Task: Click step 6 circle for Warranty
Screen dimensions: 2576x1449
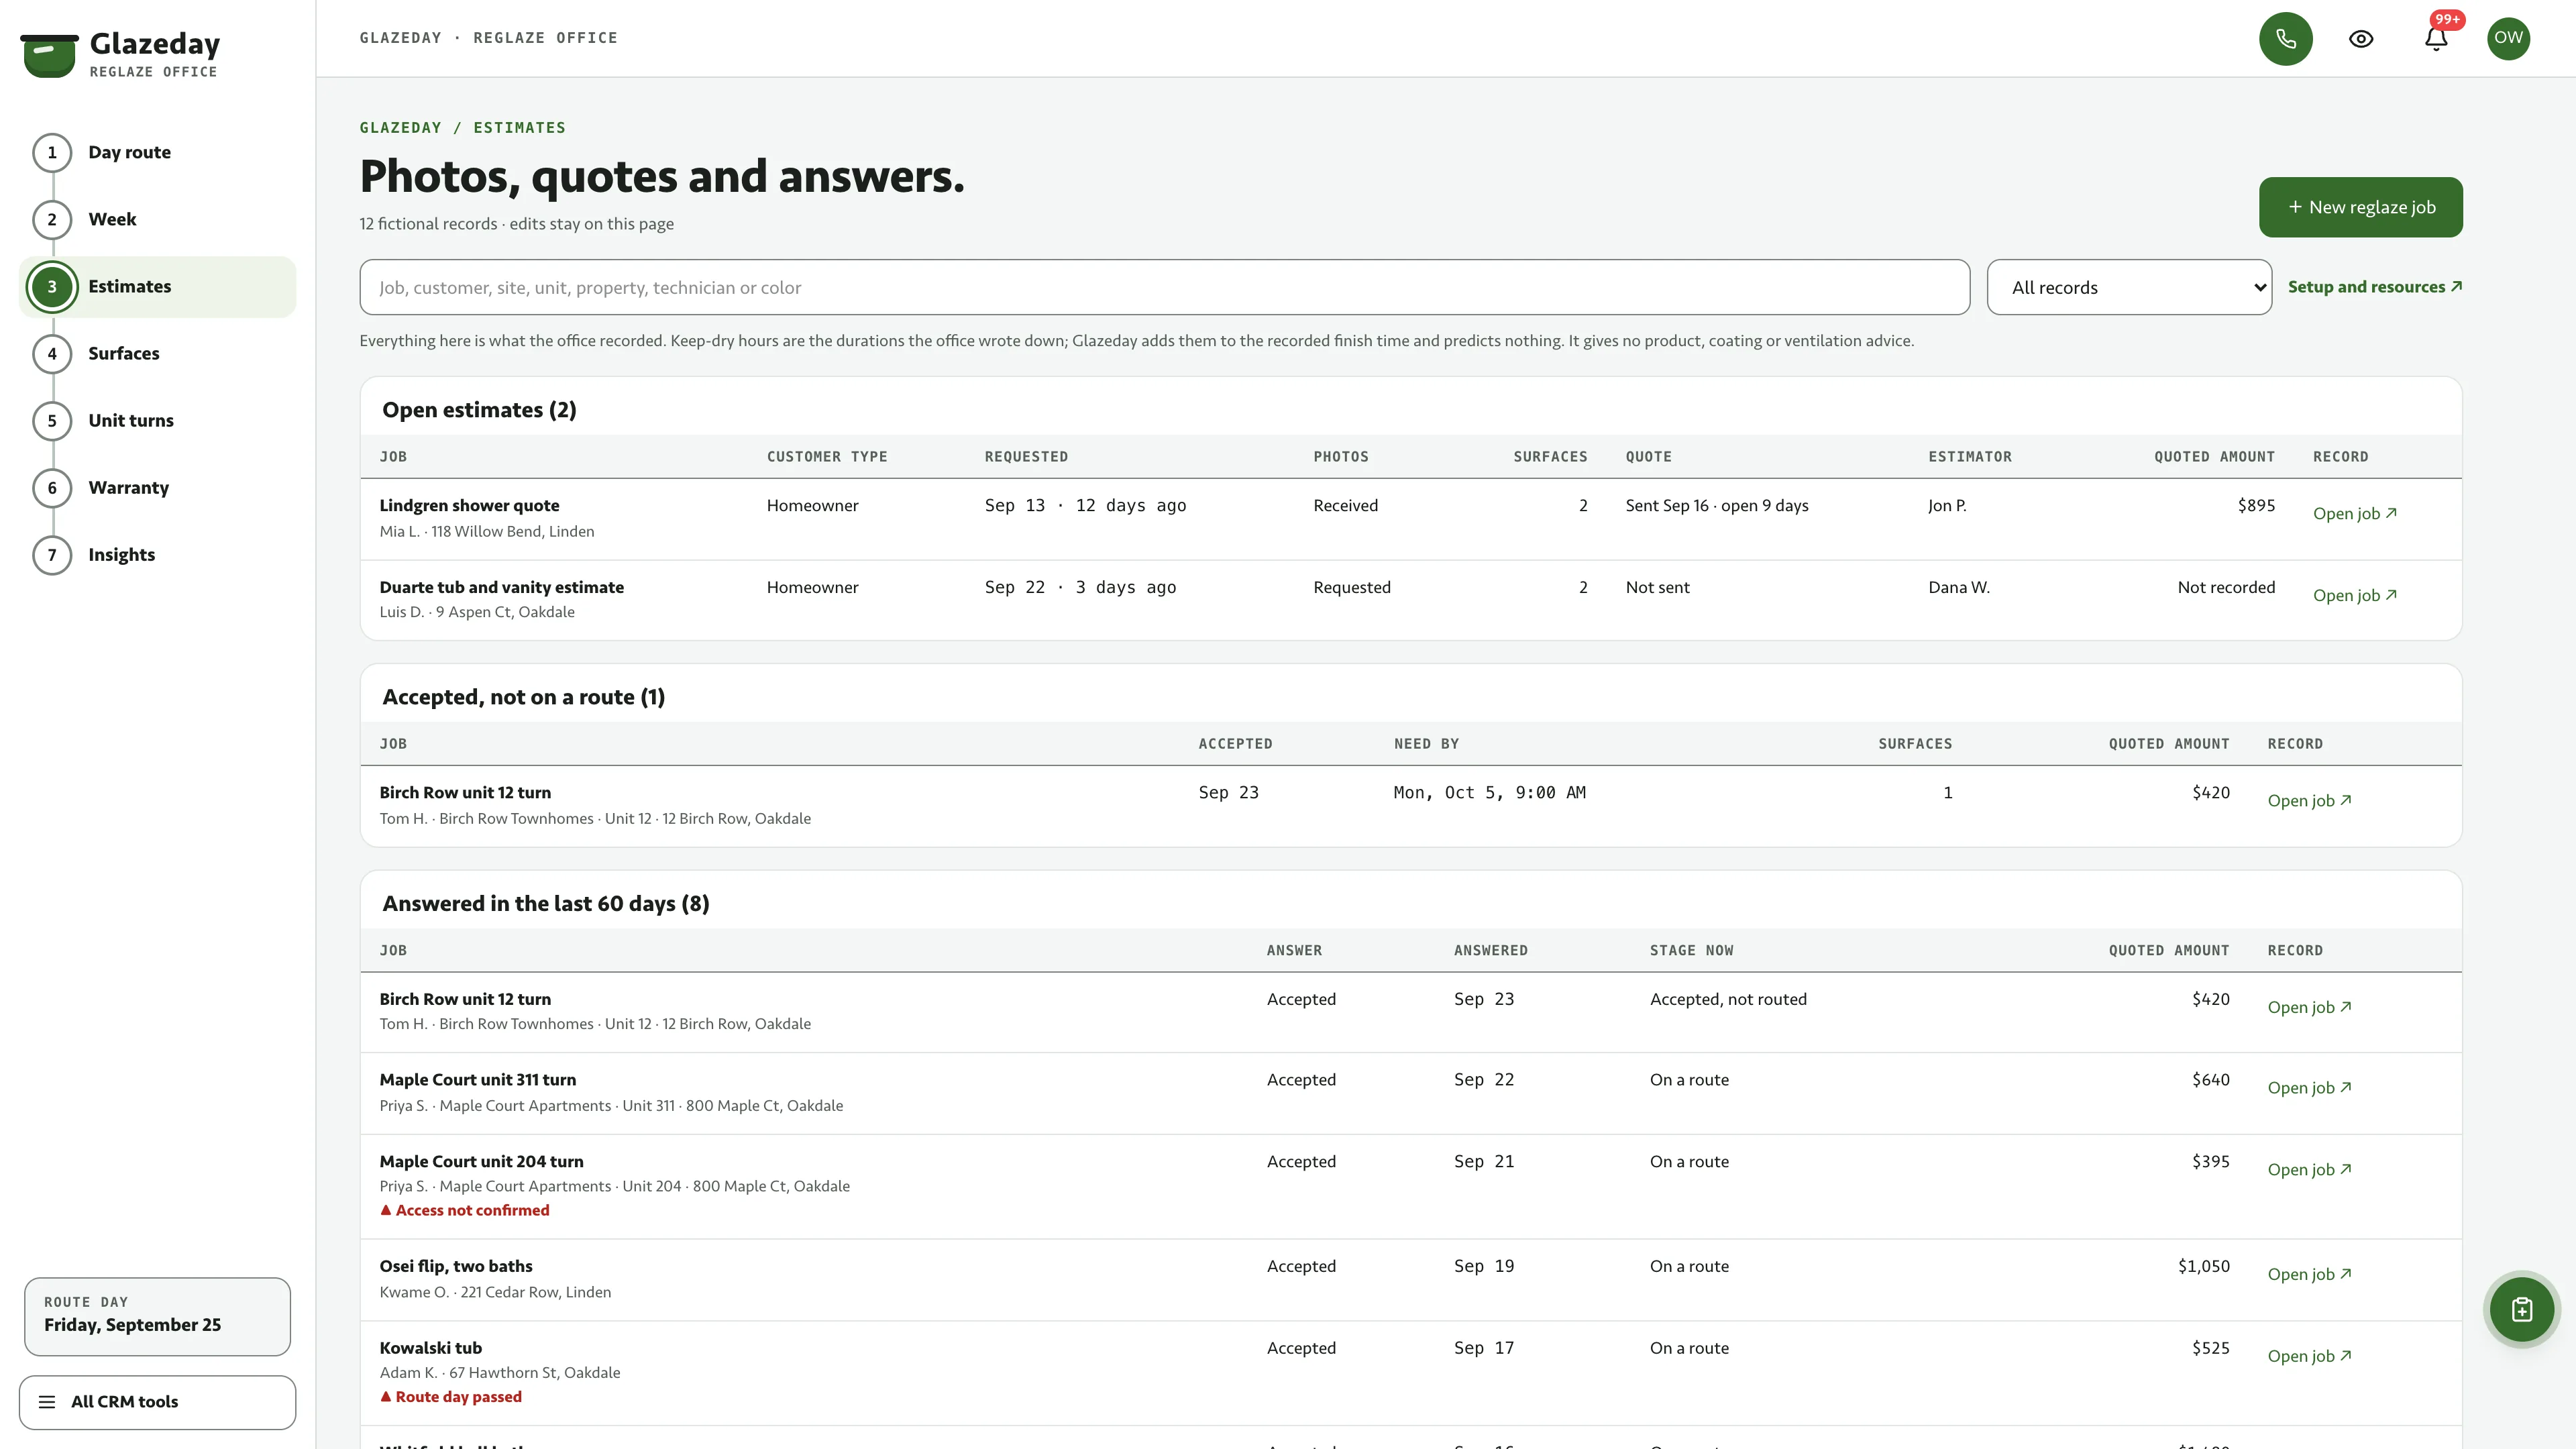Action: click(52, 487)
